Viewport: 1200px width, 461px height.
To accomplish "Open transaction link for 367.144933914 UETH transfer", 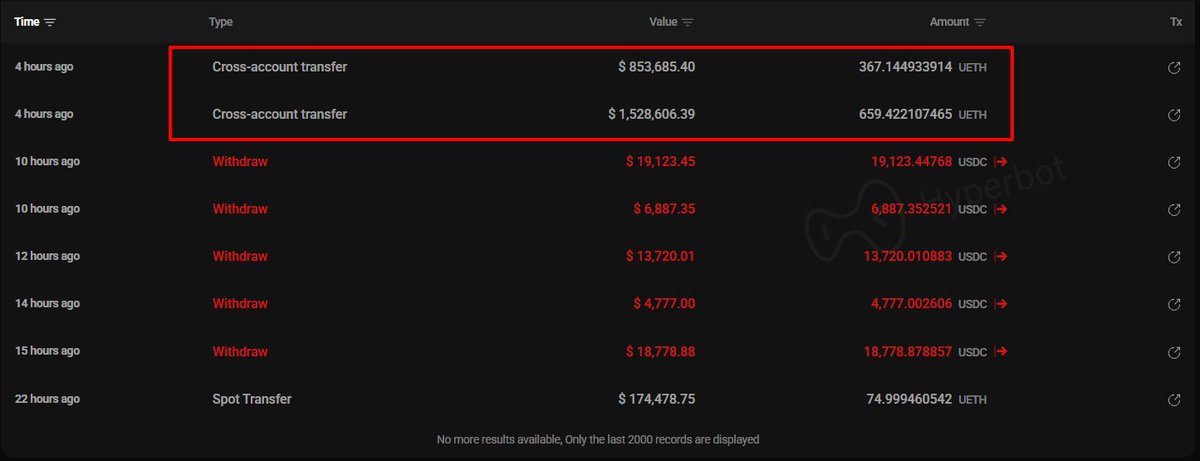I will click(1175, 67).
